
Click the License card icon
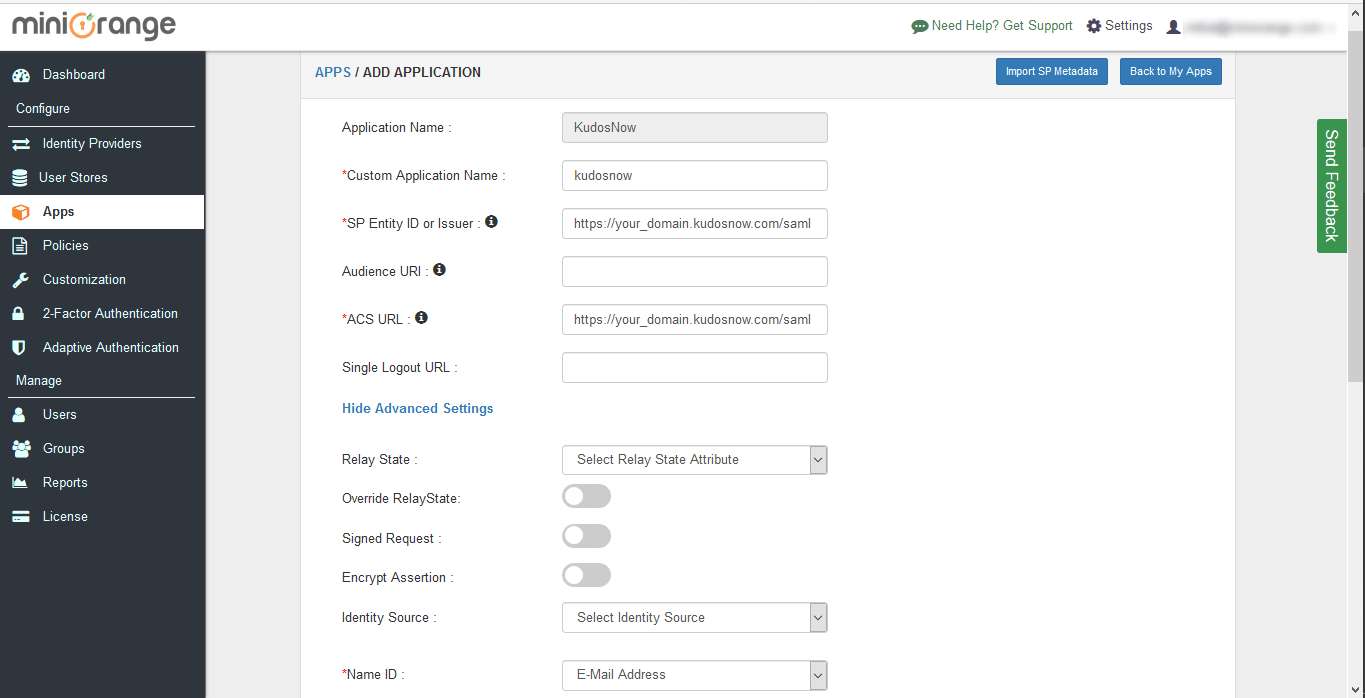(x=20, y=517)
